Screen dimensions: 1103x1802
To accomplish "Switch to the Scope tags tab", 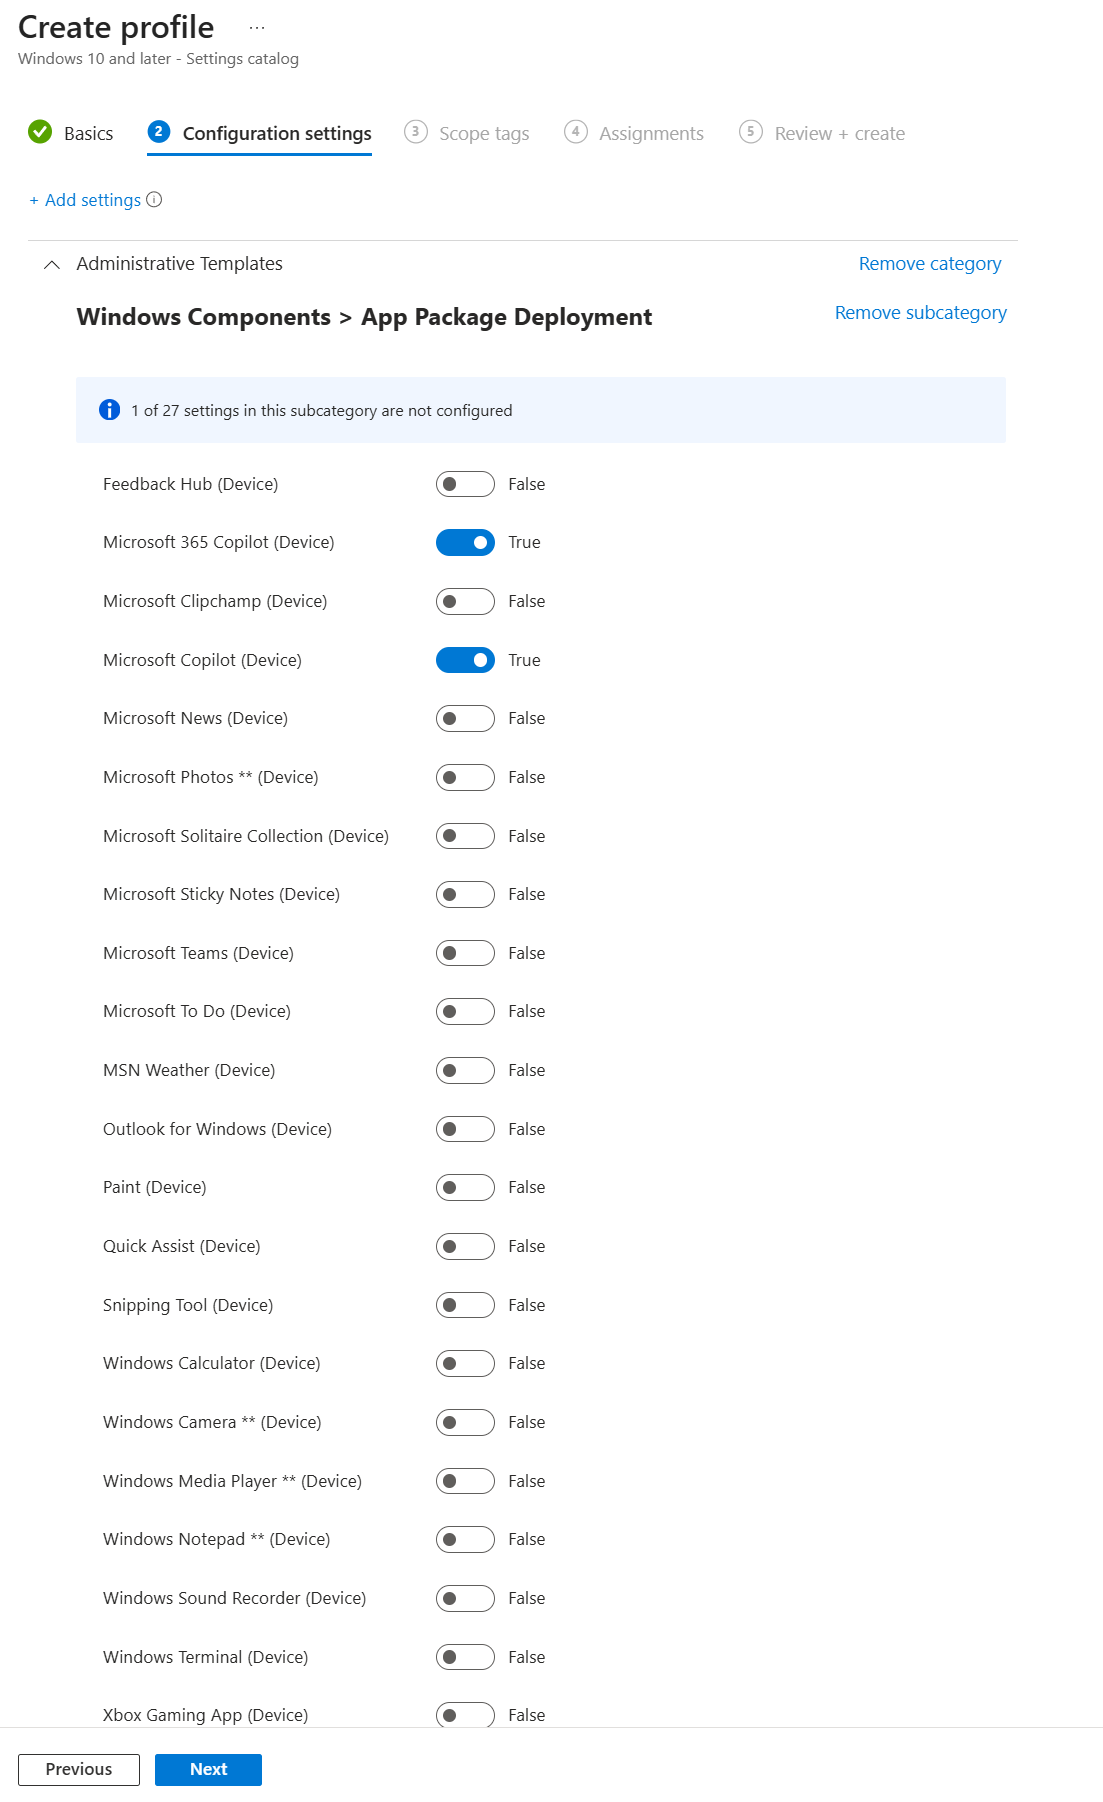I will (x=484, y=134).
